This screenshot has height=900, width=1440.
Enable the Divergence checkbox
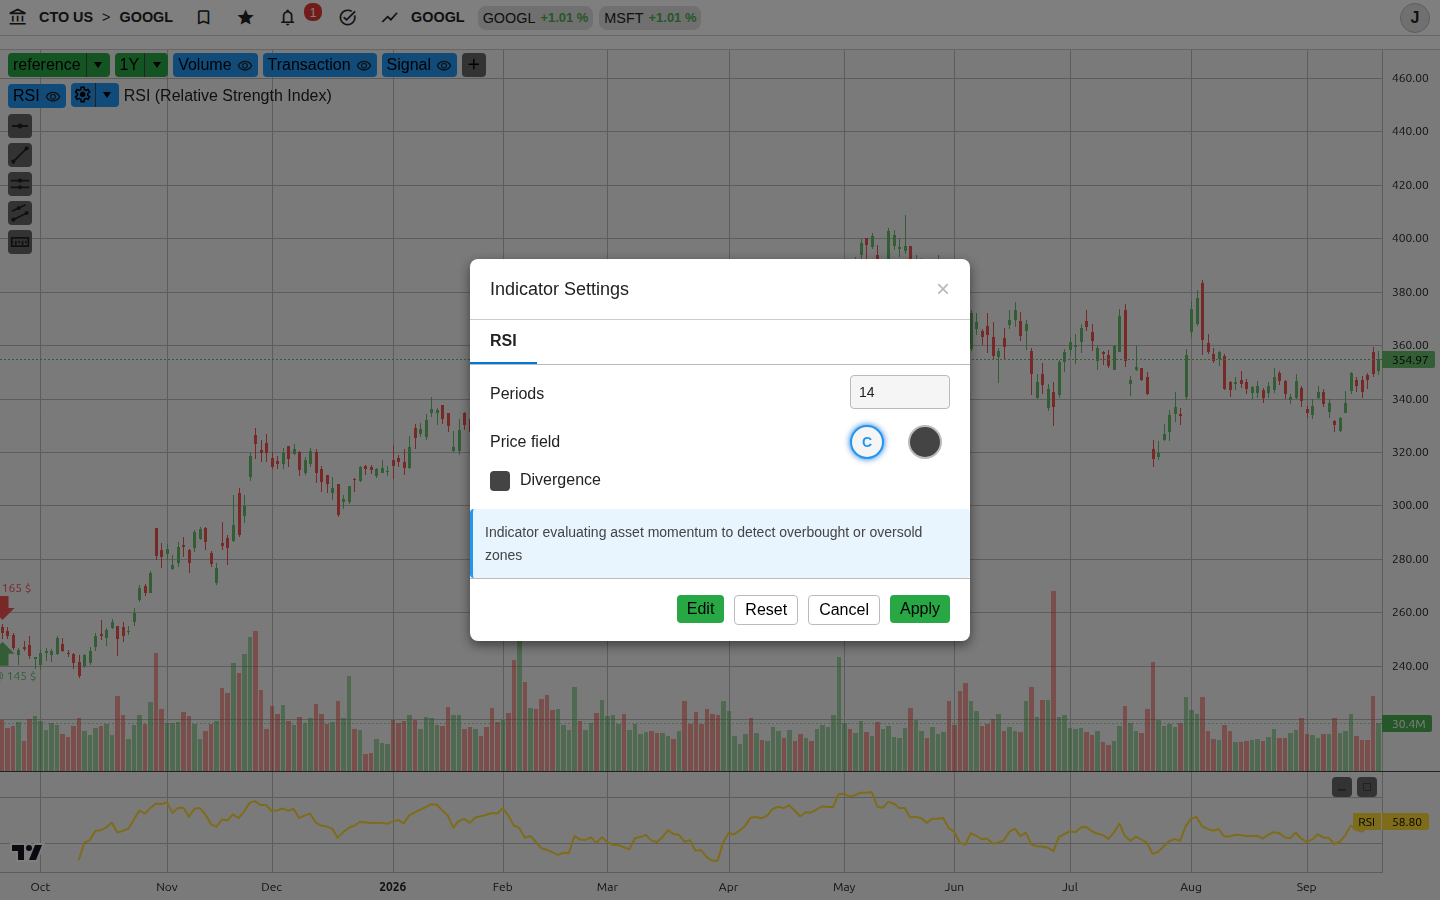click(500, 481)
